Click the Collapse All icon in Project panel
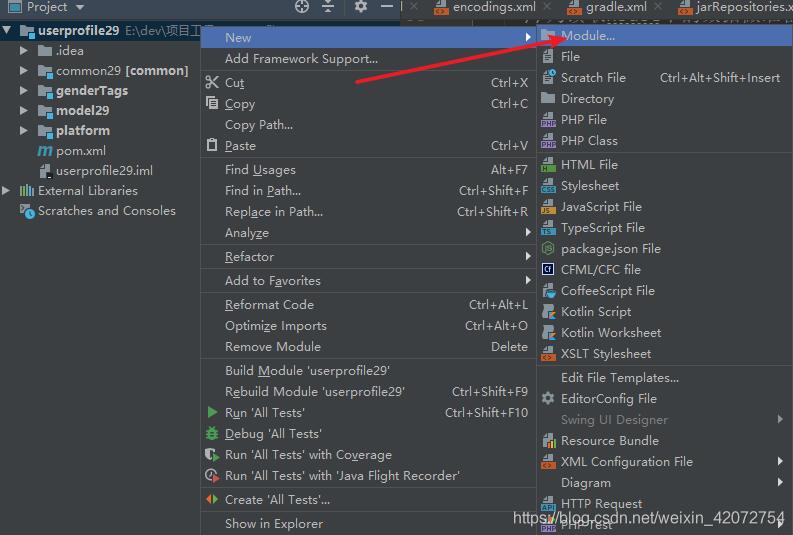793x535 pixels. (x=328, y=7)
